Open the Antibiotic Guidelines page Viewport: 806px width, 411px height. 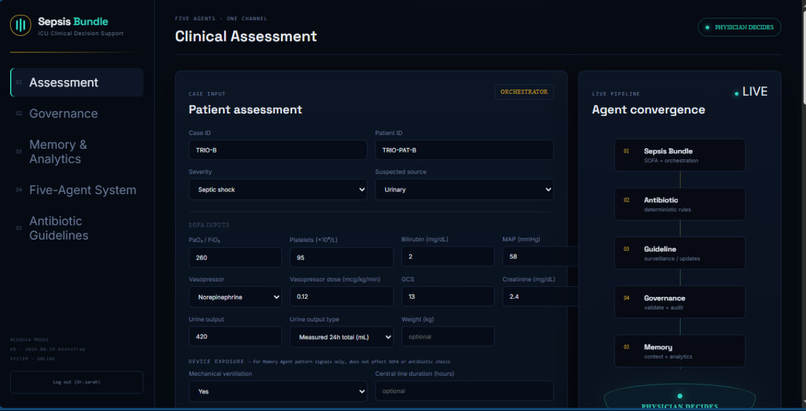[x=77, y=228]
